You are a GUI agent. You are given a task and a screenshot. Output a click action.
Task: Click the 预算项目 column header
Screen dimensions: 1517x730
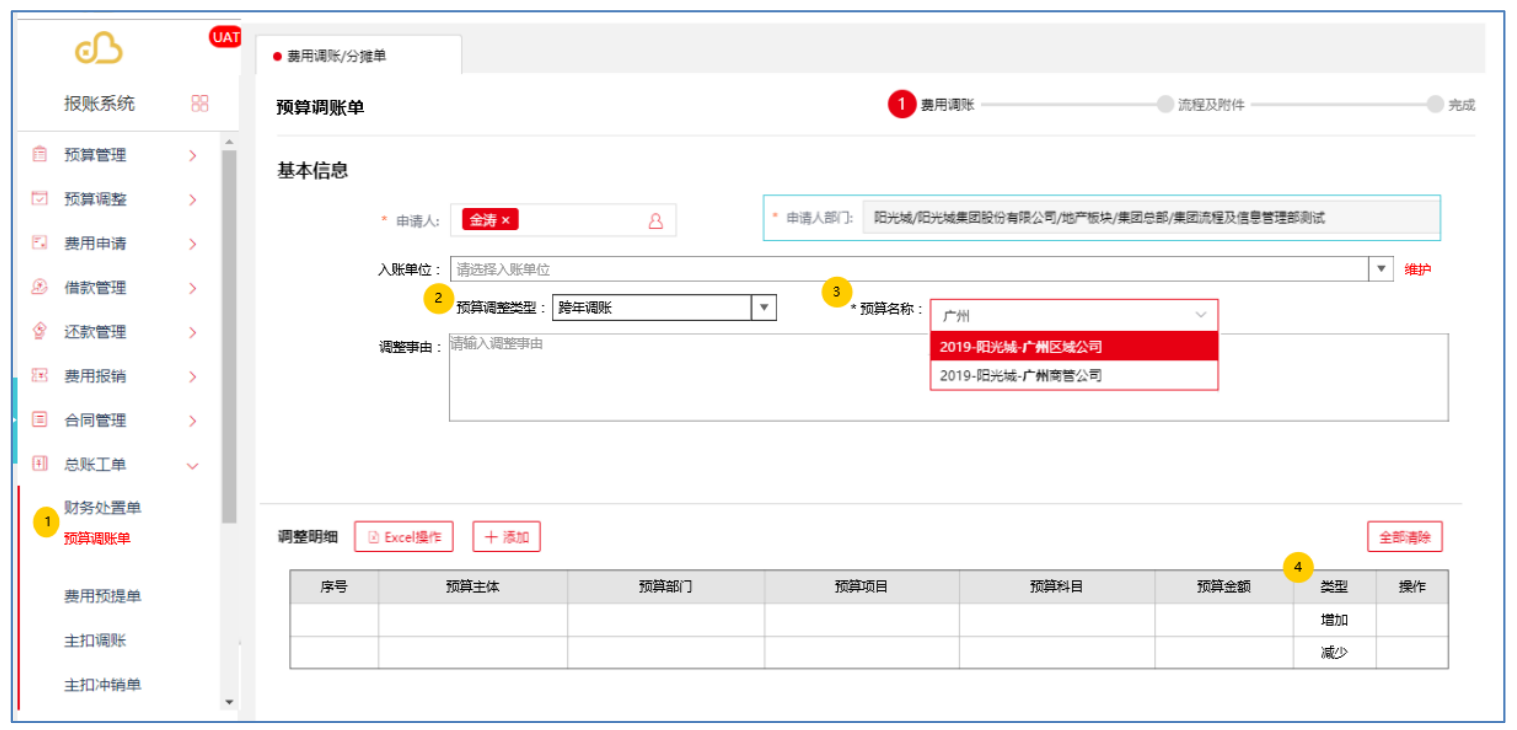pyautogui.click(x=862, y=587)
